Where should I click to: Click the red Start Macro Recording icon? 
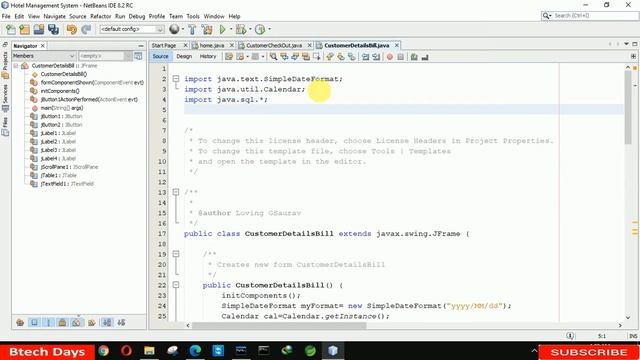[390, 57]
